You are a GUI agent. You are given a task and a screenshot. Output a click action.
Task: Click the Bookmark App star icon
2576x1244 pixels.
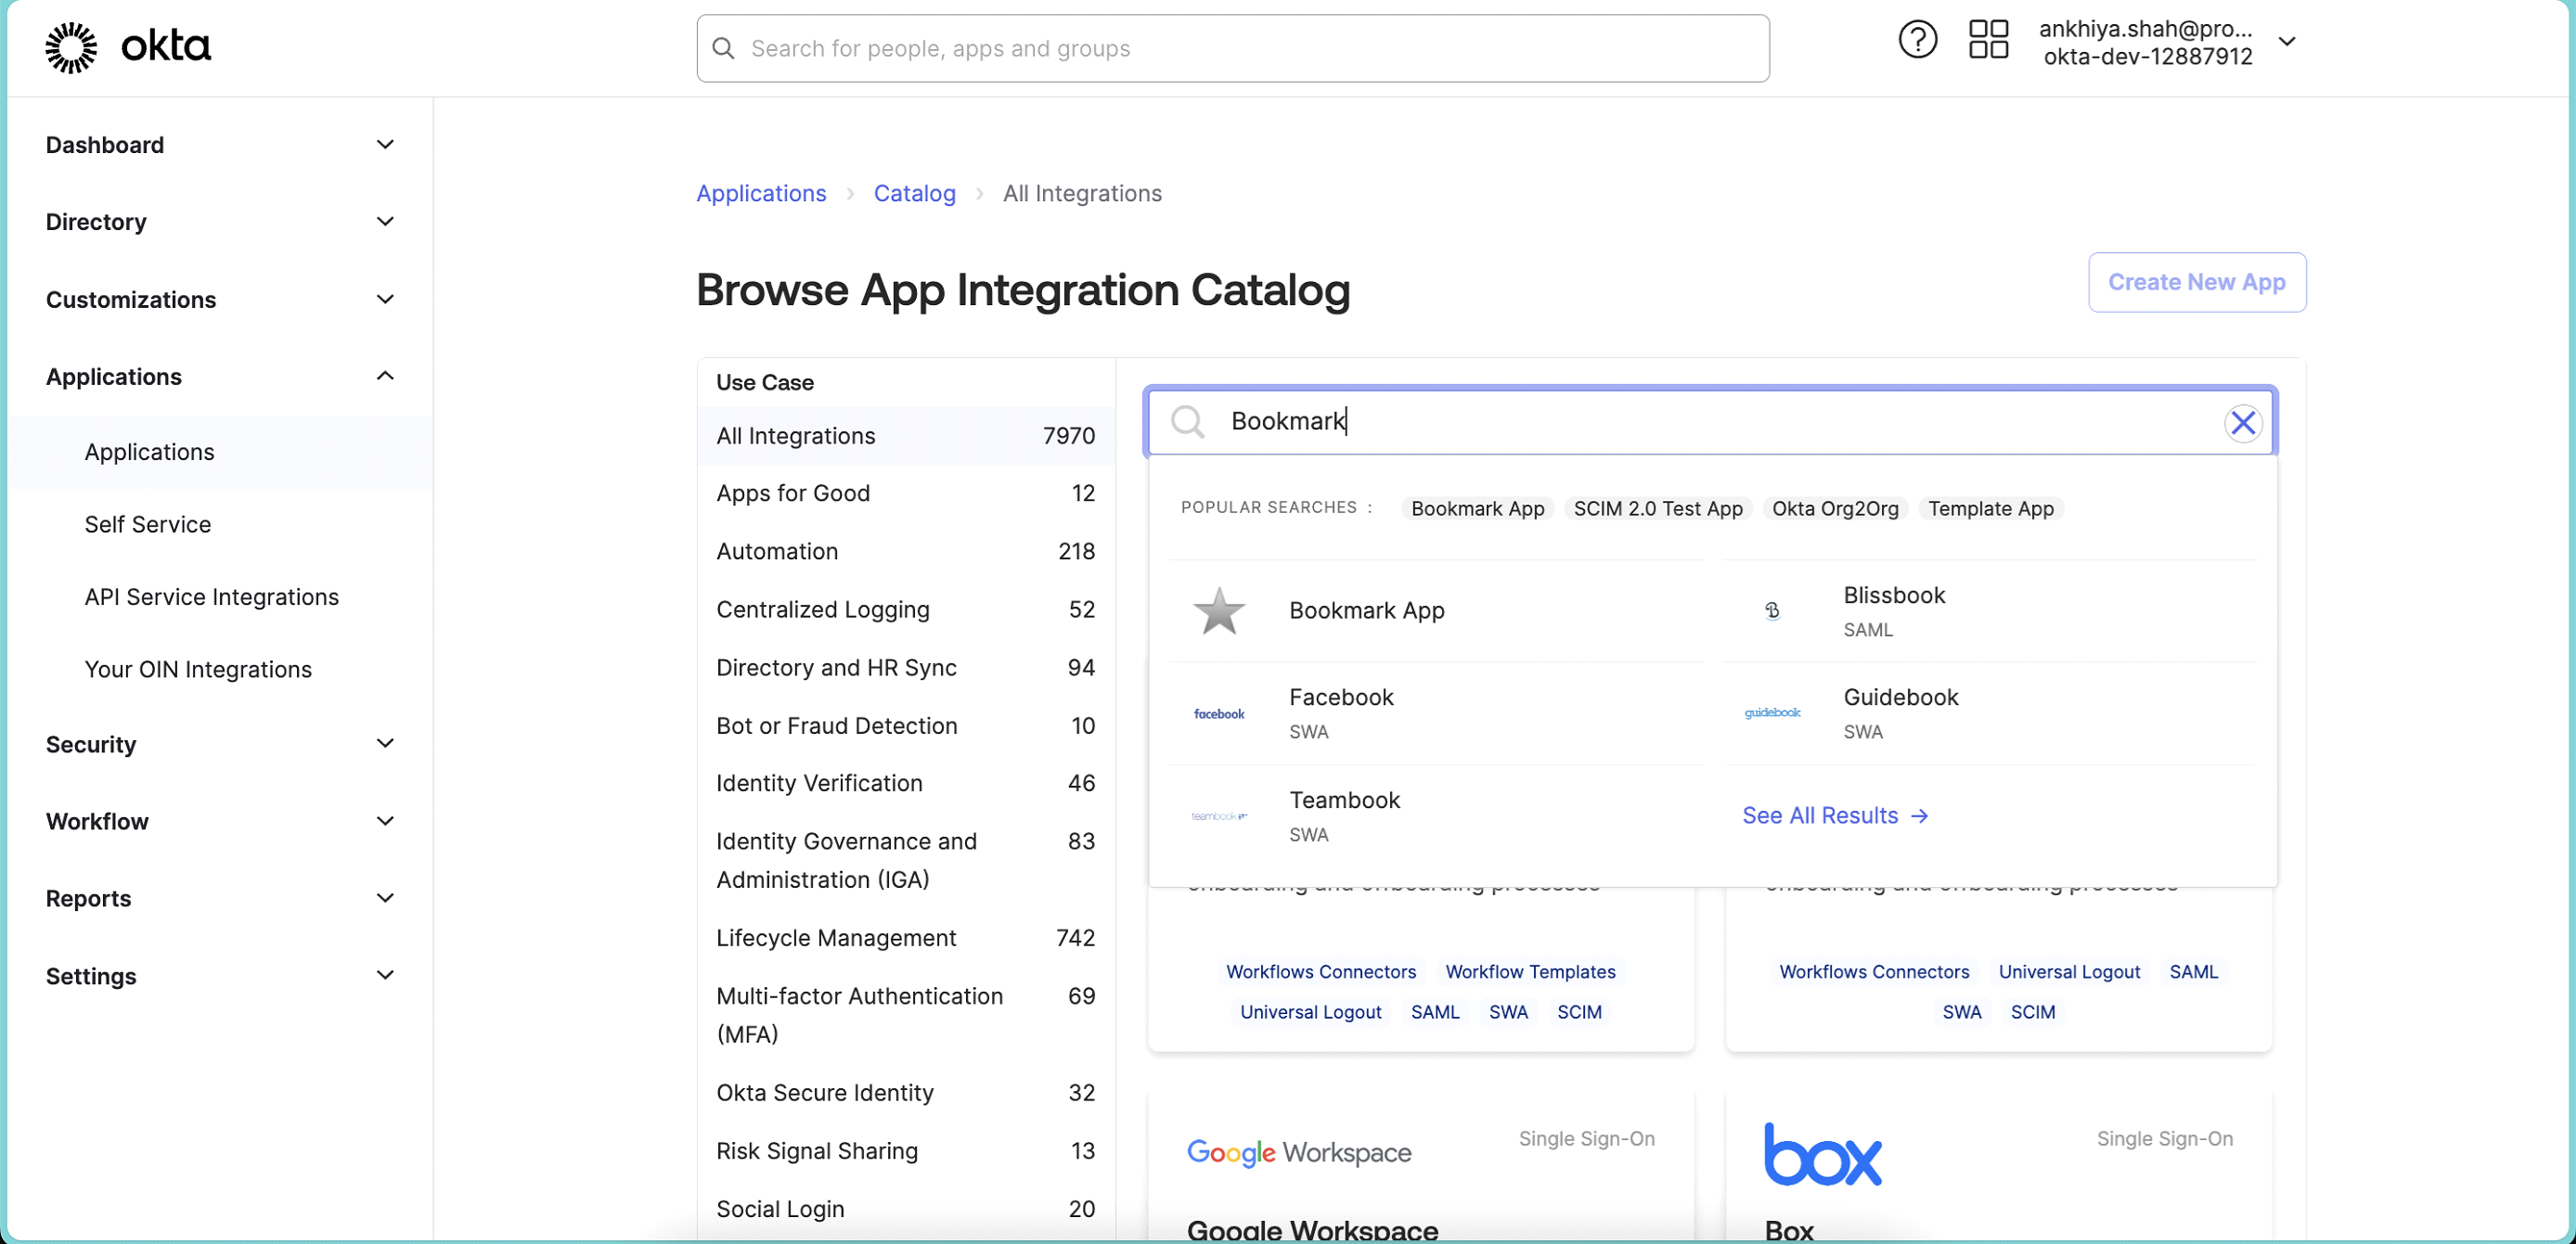tap(1218, 611)
